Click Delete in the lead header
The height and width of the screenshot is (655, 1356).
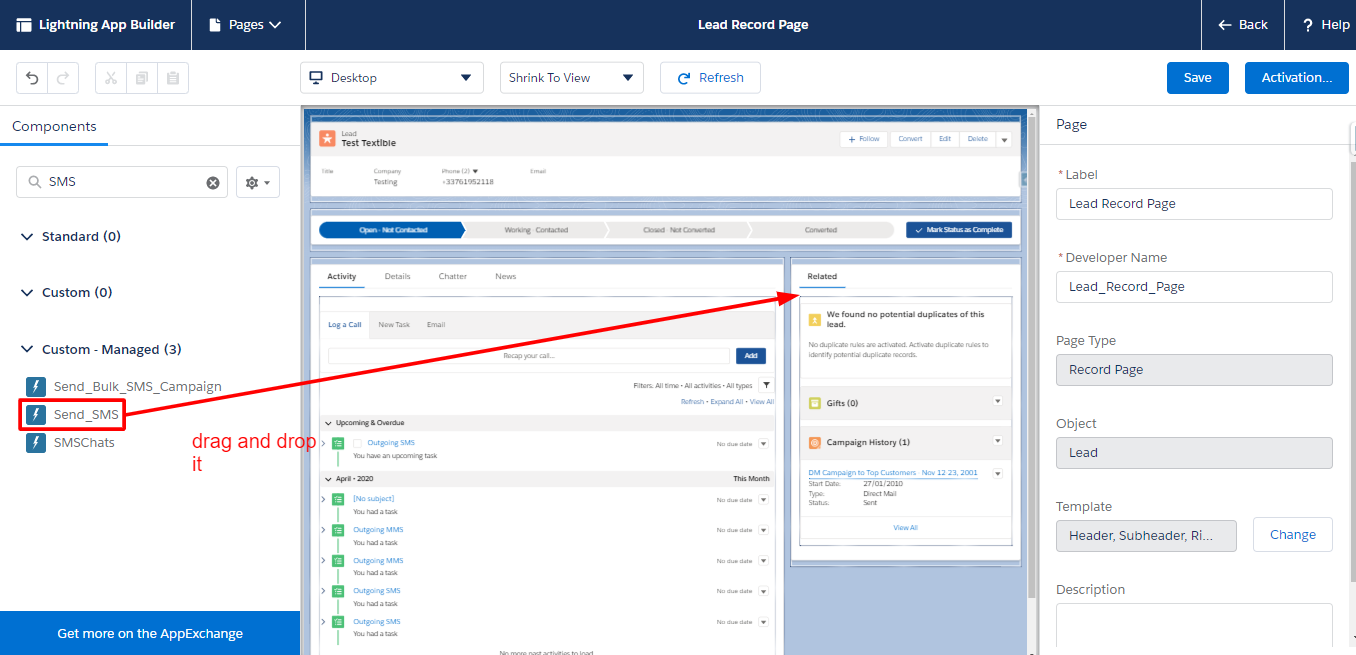pos(977,139)
